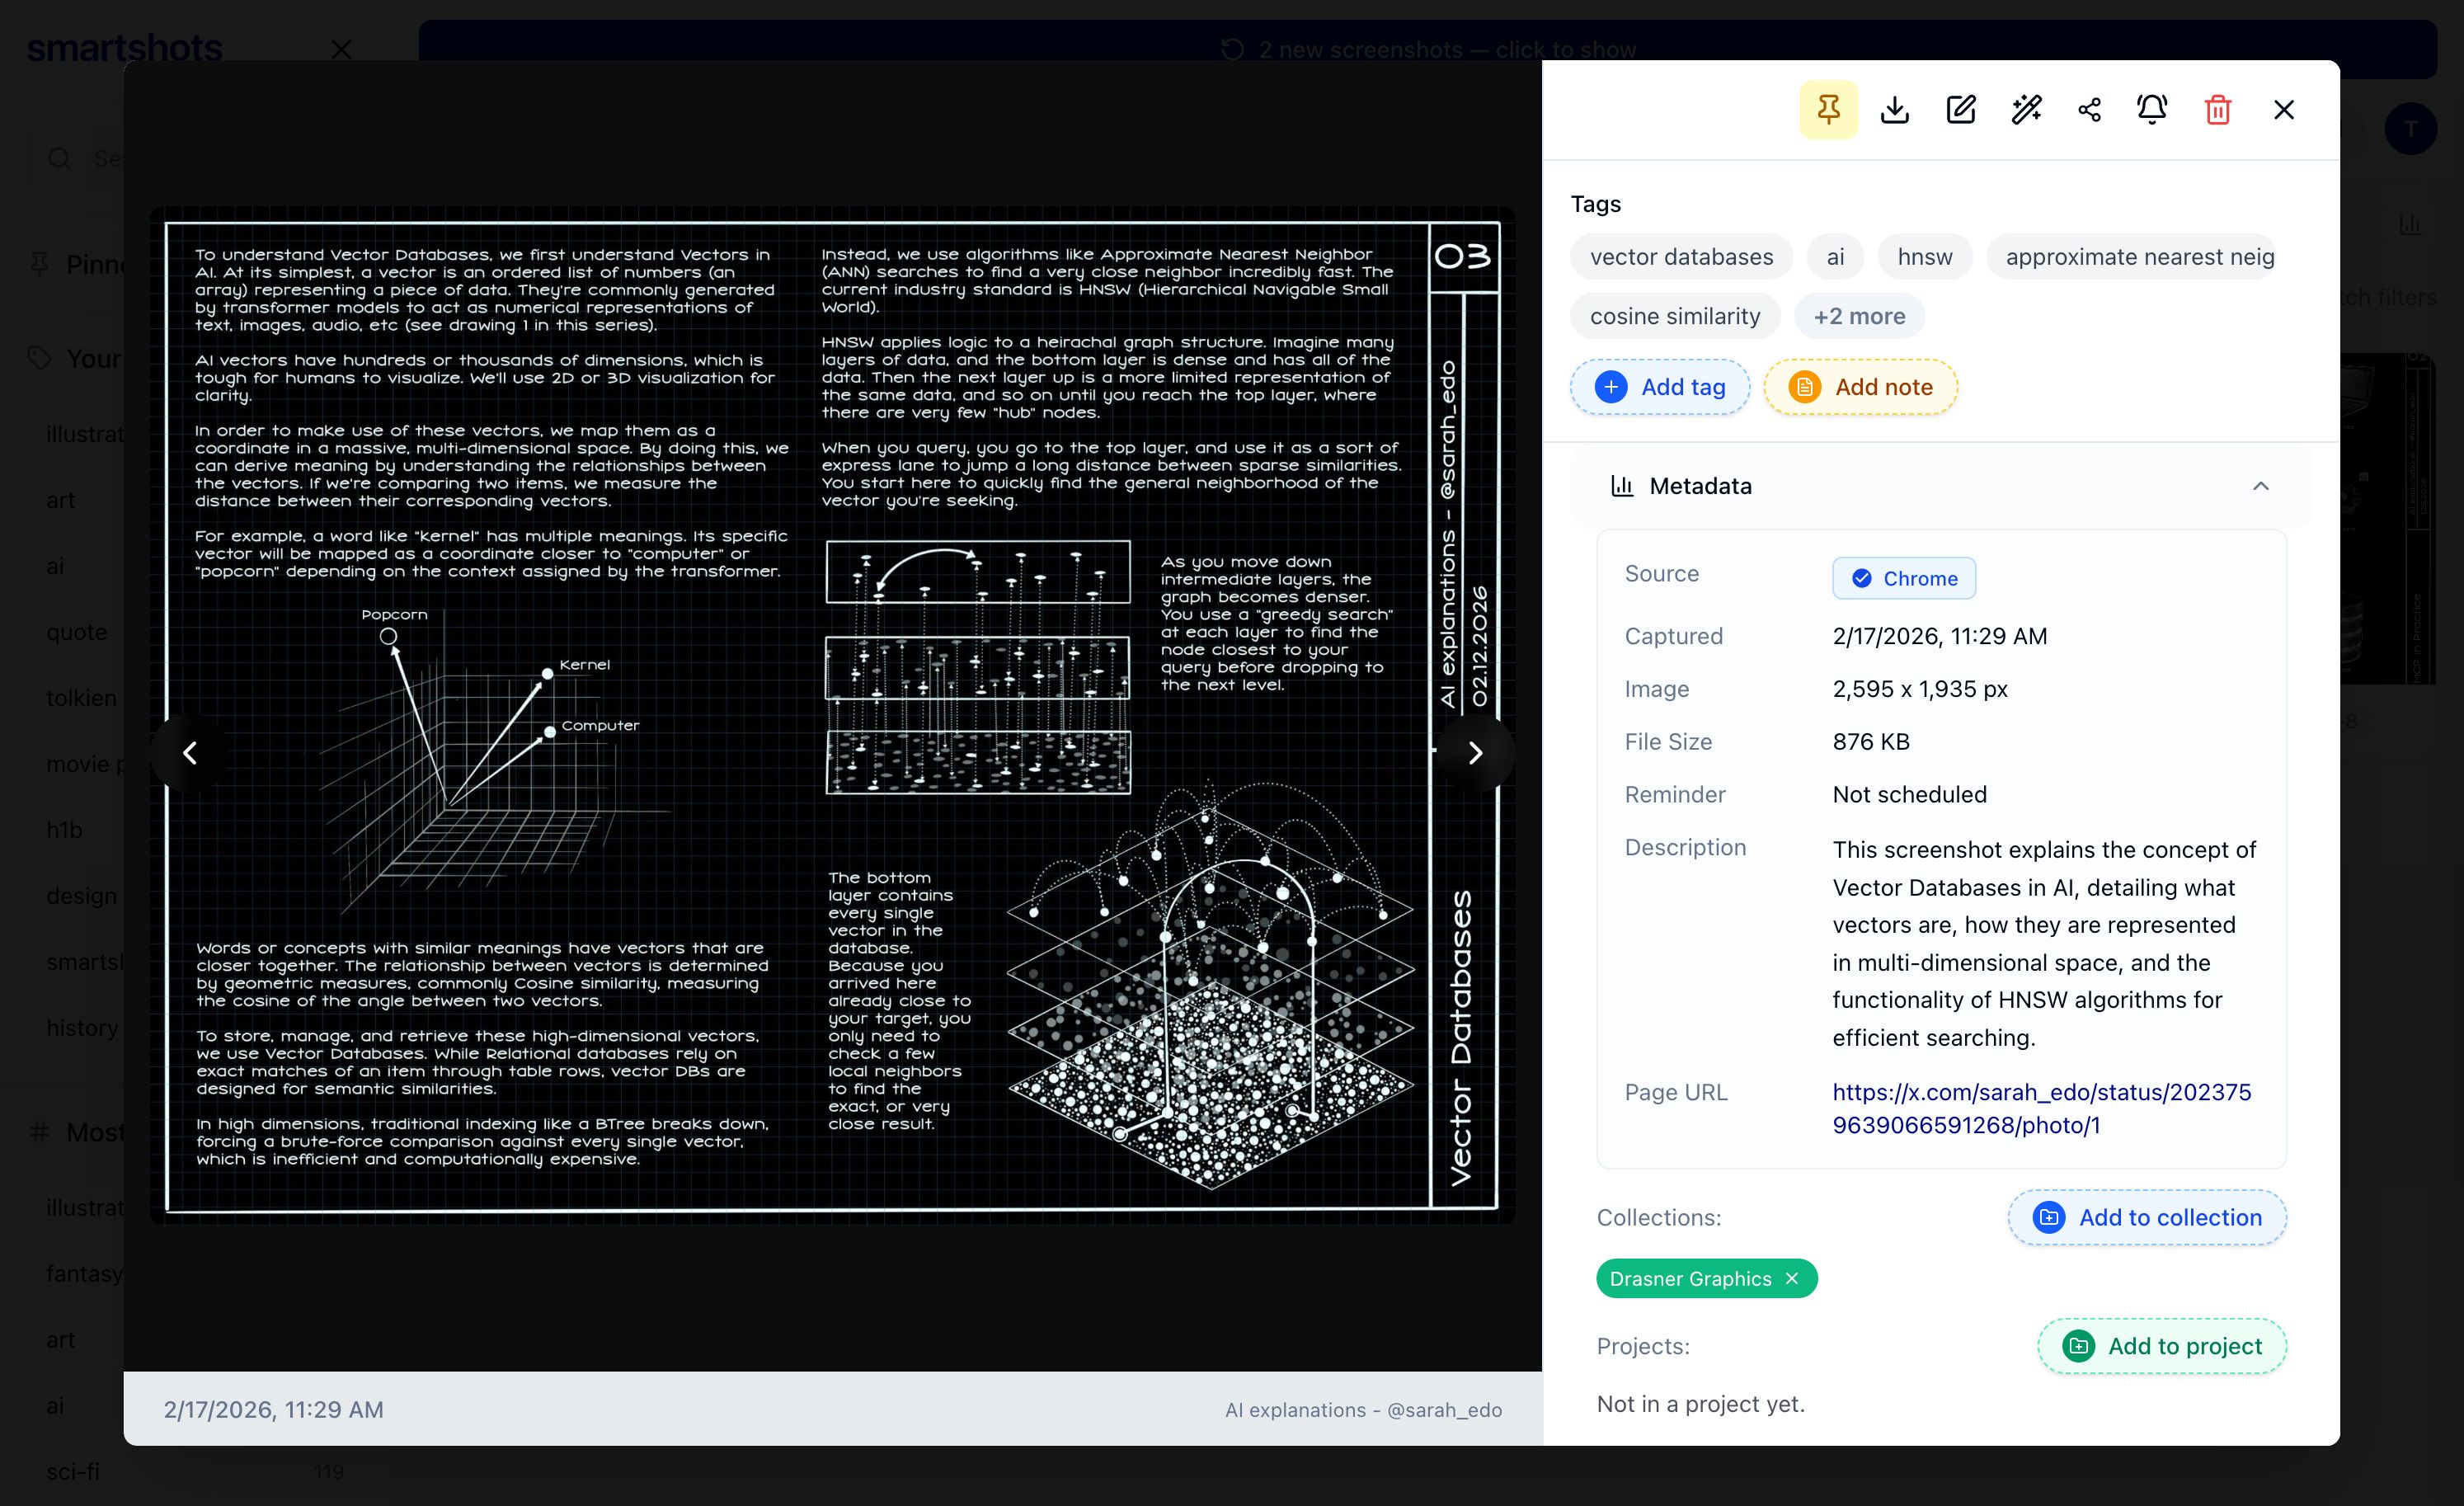This screenshot has width=2464, height=1506.
Task: Open the Add to project dropdown
Action: (x=2162, y=1346)
